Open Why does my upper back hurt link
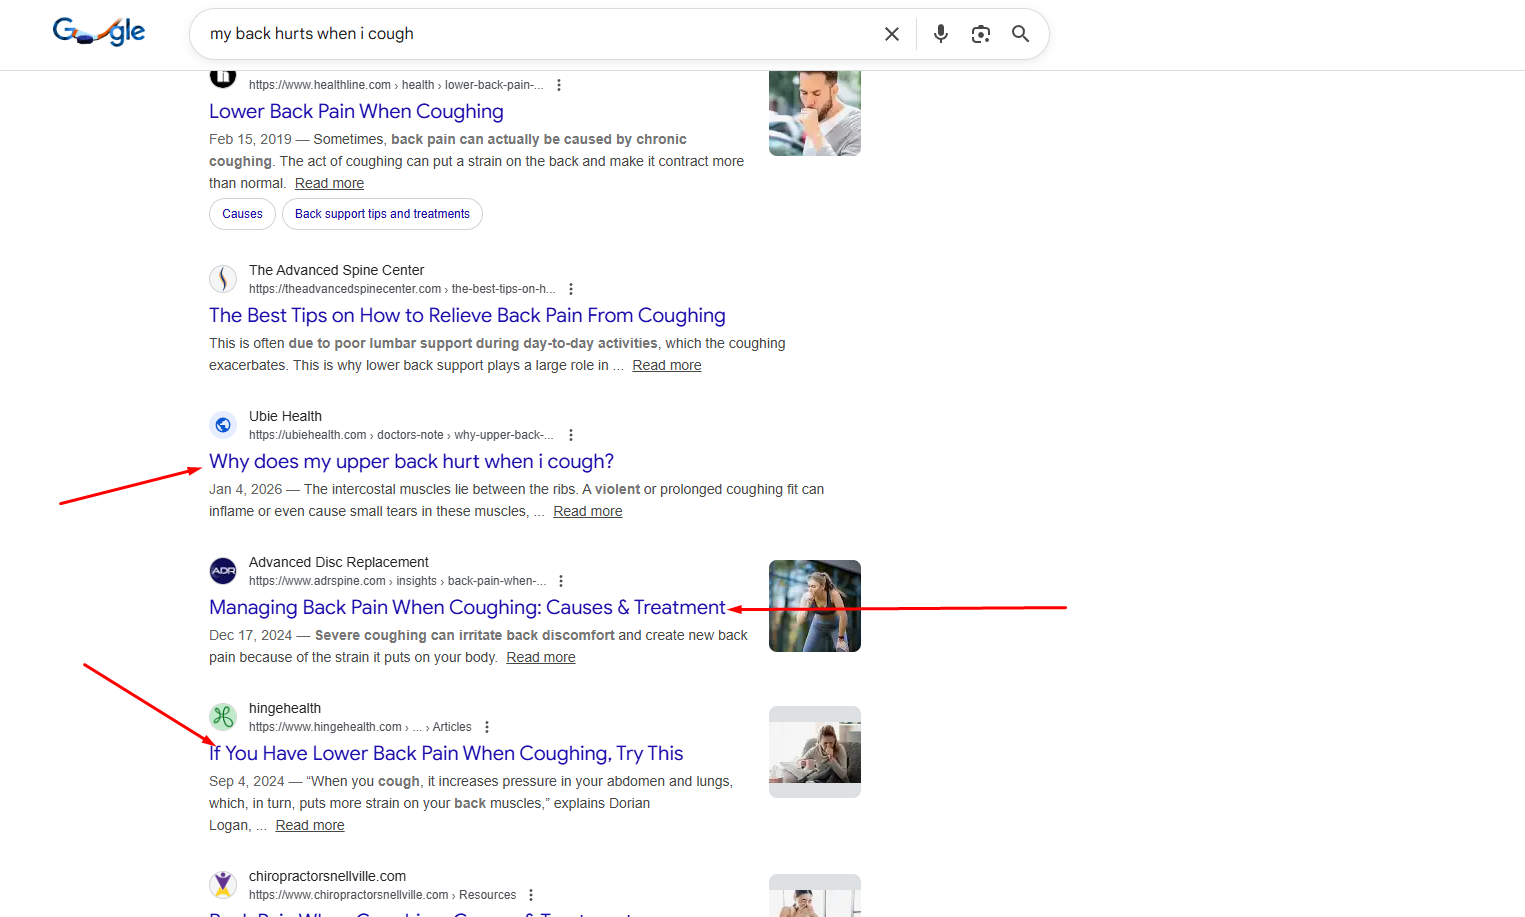1525x917 pixels. 411,461
